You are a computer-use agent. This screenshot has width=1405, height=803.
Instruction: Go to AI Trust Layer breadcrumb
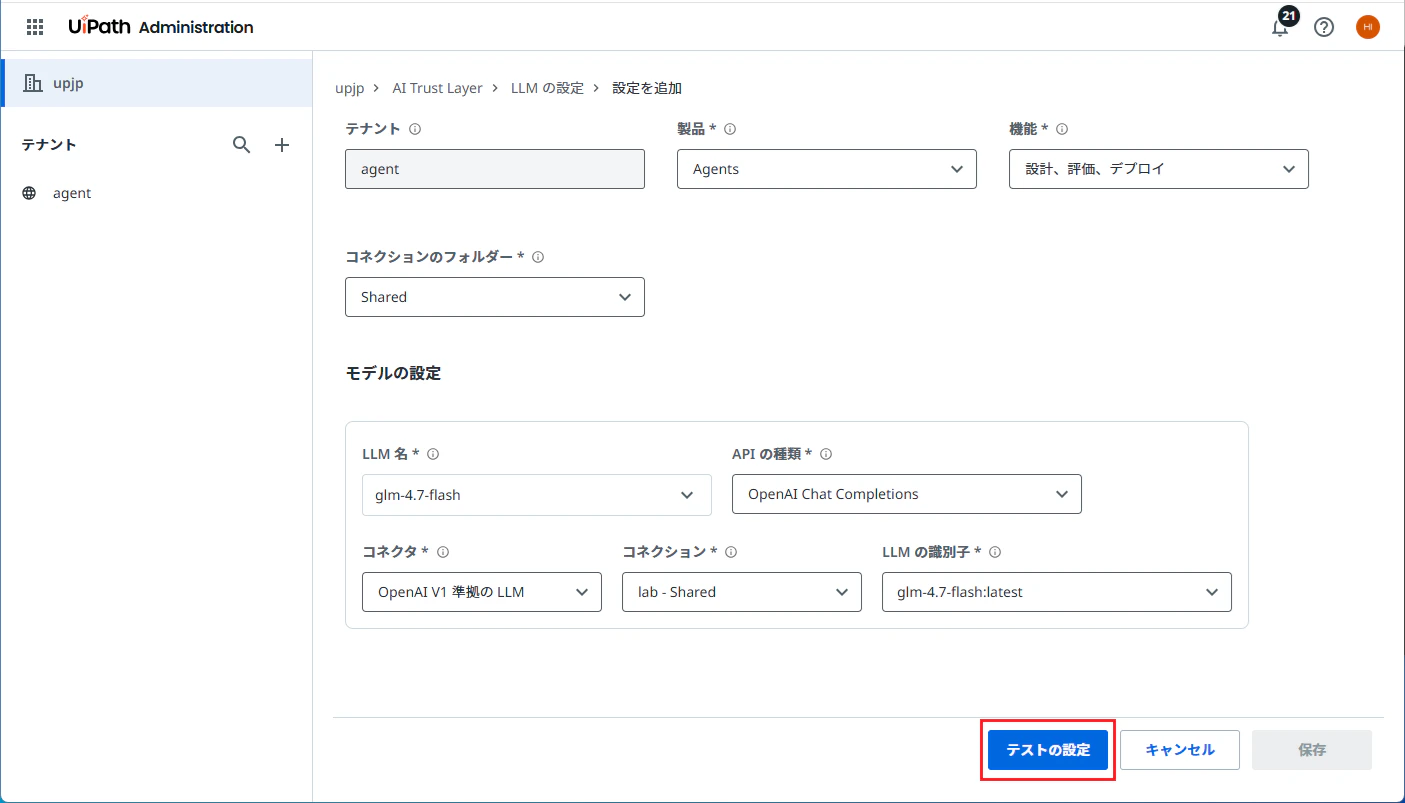click(437, 88)
